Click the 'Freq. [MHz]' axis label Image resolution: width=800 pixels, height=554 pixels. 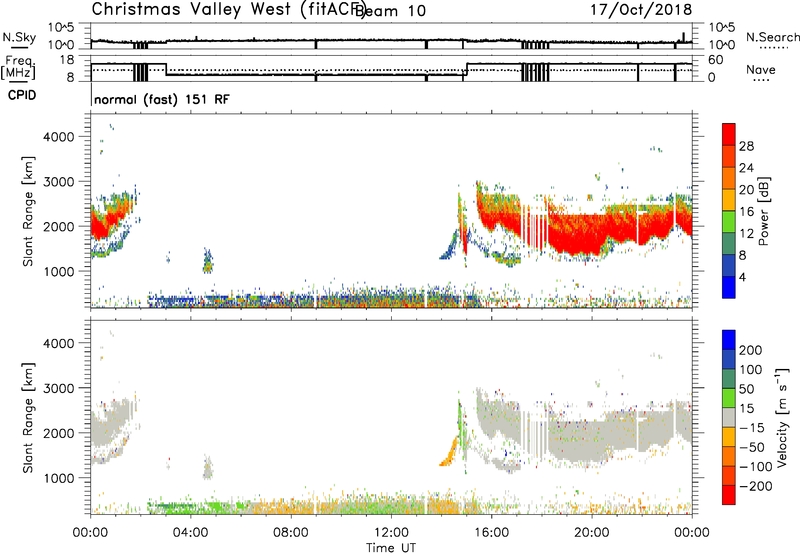18,67
